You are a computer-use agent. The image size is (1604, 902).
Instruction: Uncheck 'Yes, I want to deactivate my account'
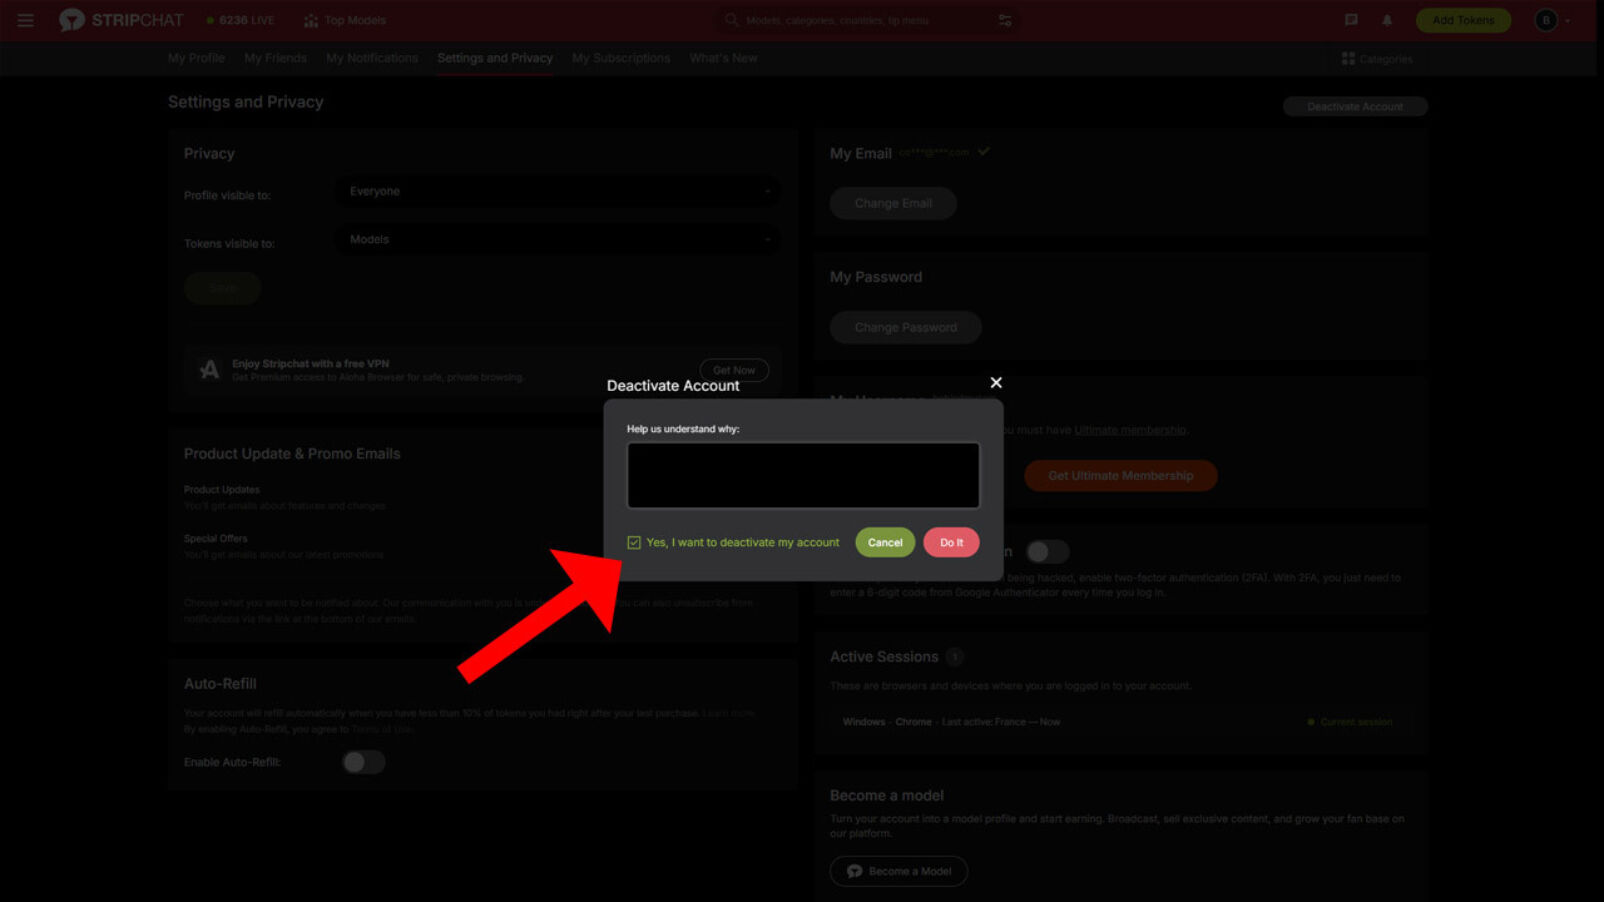click(x=634, y=542)
